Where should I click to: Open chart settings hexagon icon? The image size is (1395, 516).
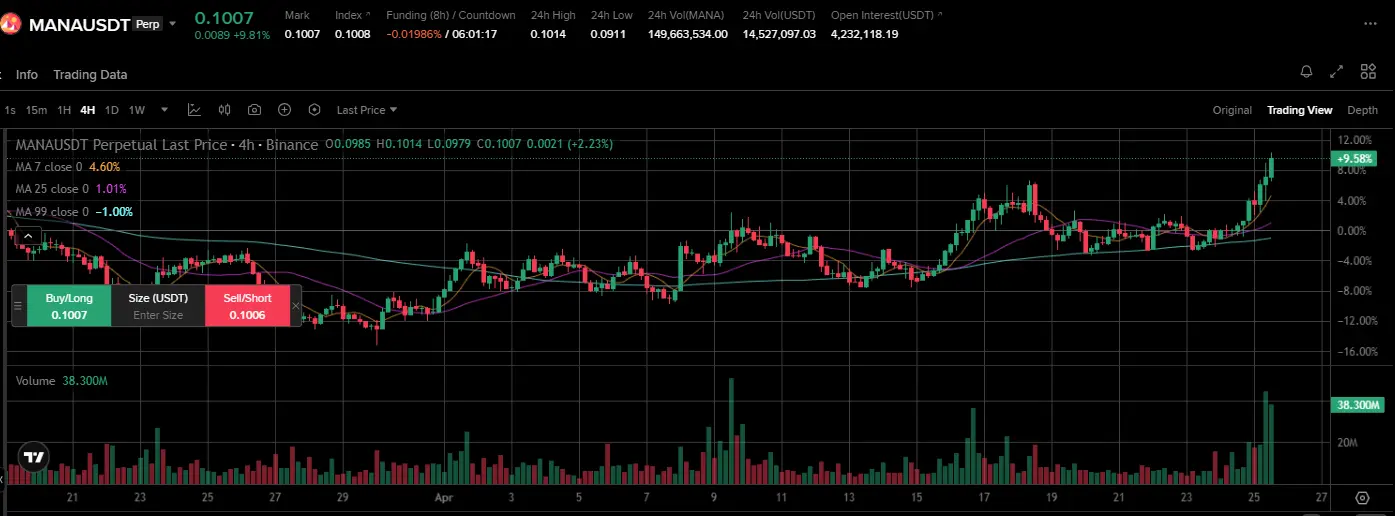click(x=314, y=110)
